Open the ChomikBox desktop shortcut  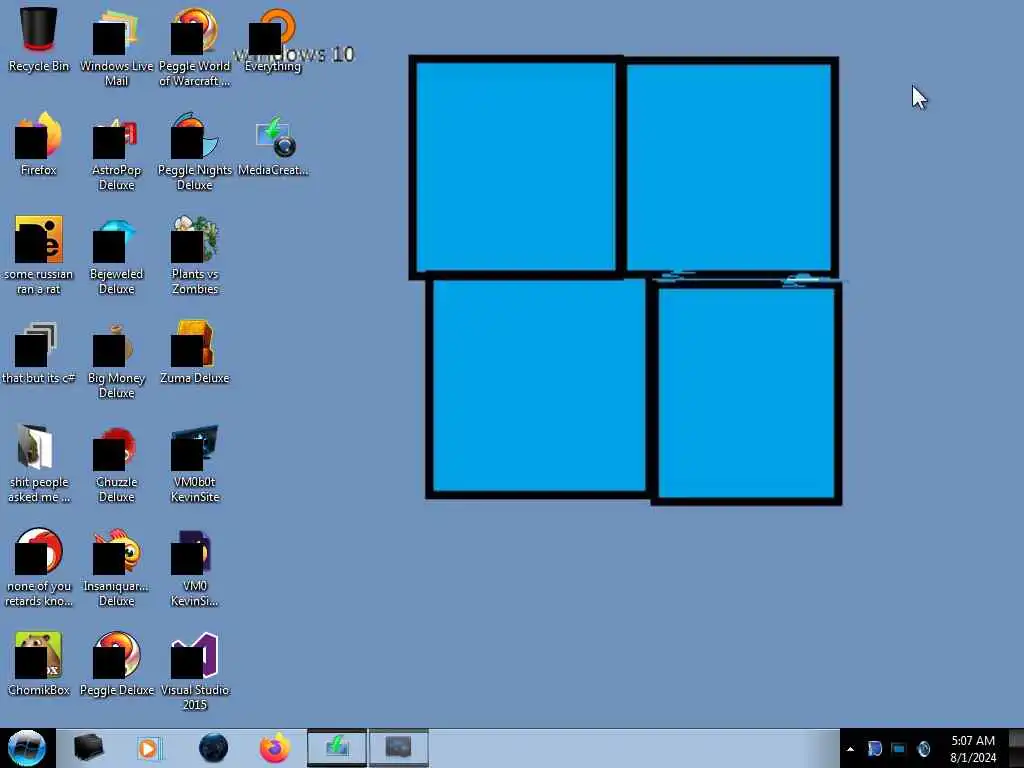tap(39, 664)
